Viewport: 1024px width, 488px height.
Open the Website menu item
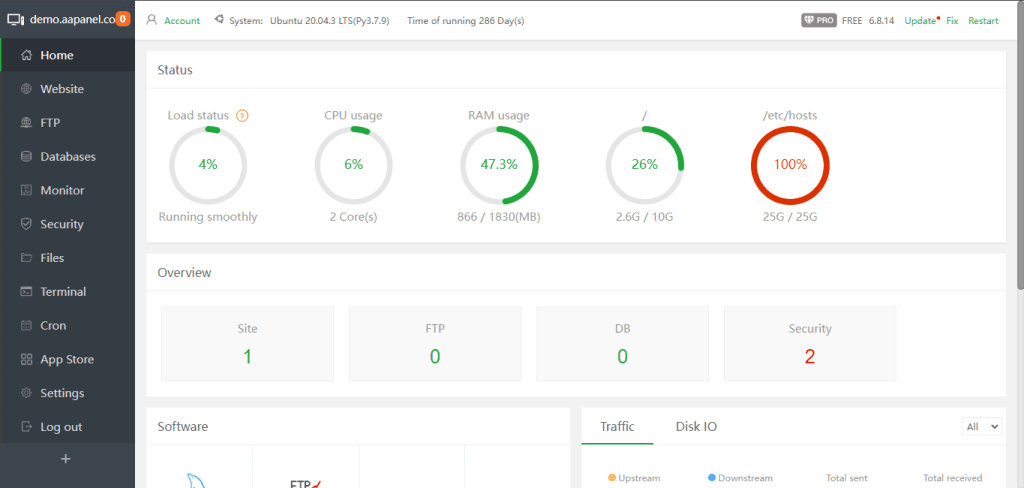[x=68, y=89]
